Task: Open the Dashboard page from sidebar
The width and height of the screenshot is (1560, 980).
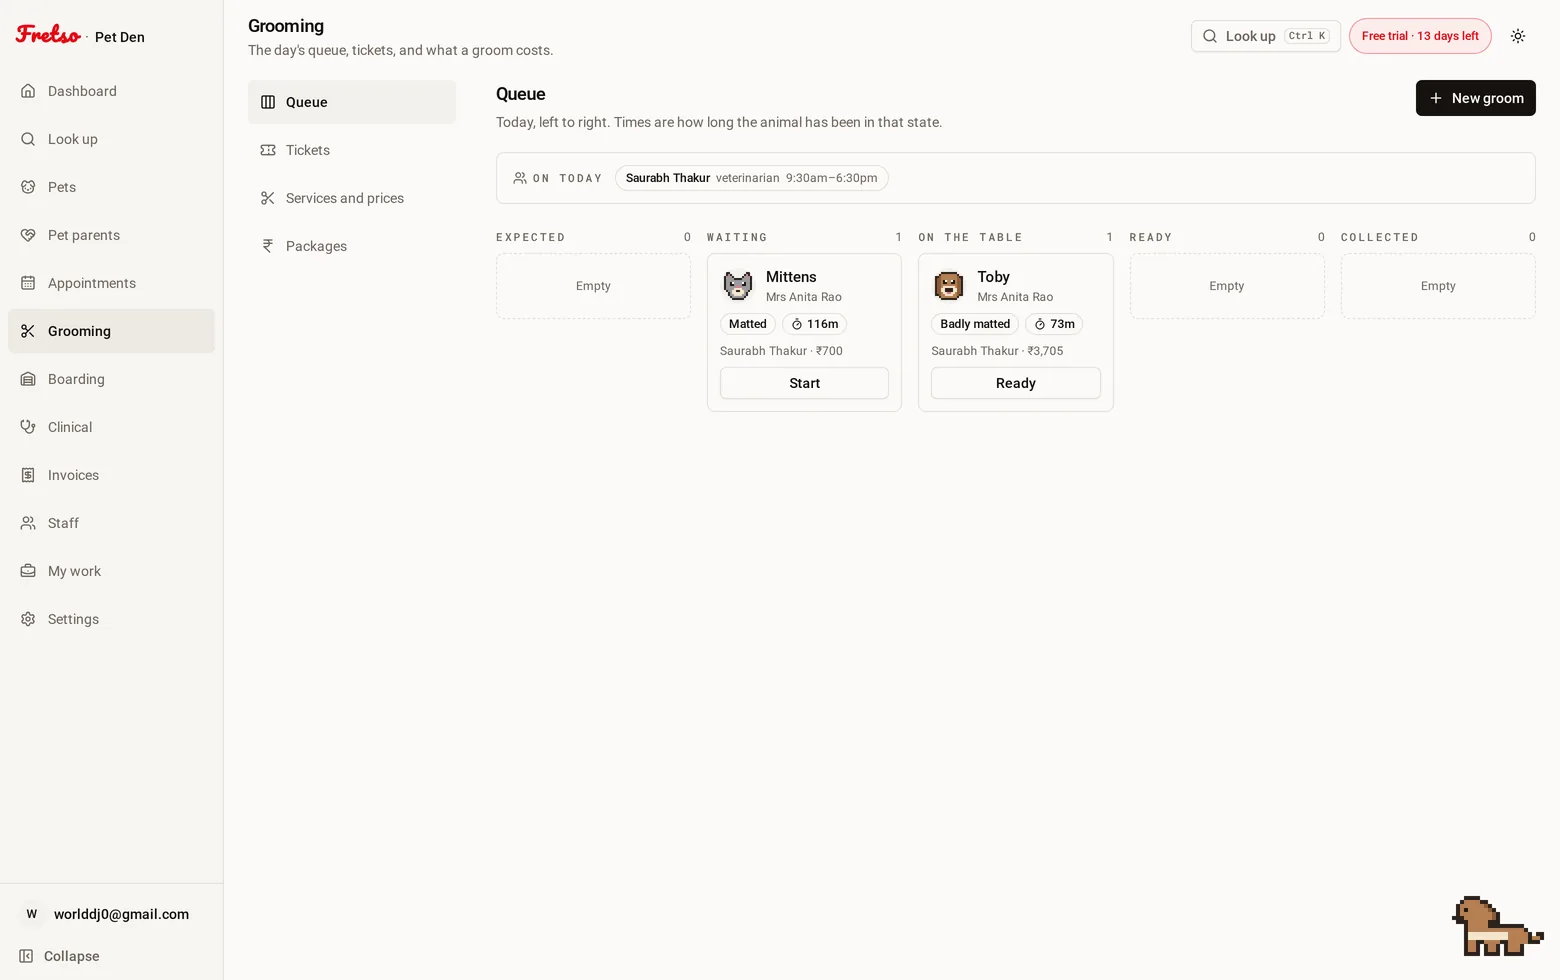Action: (x=111, y=91)
